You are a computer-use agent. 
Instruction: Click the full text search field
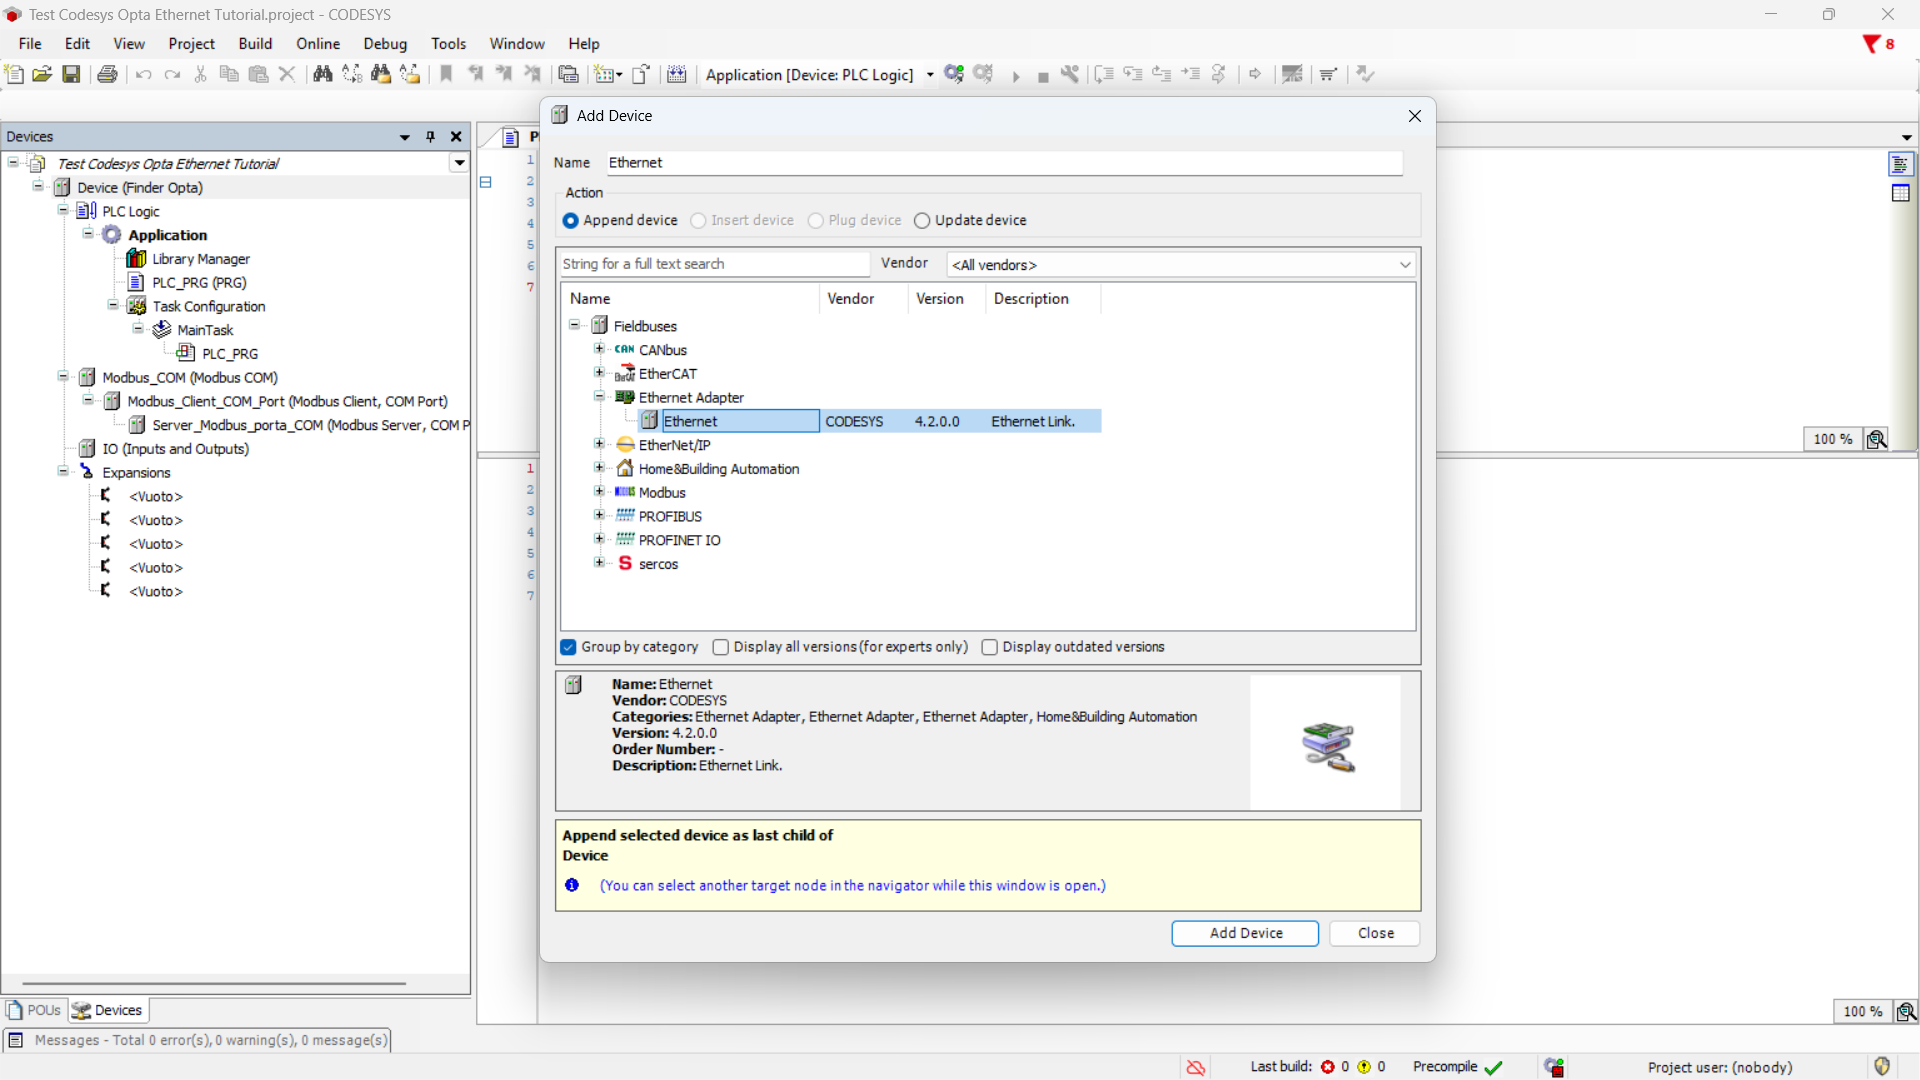tap(714, 264)
